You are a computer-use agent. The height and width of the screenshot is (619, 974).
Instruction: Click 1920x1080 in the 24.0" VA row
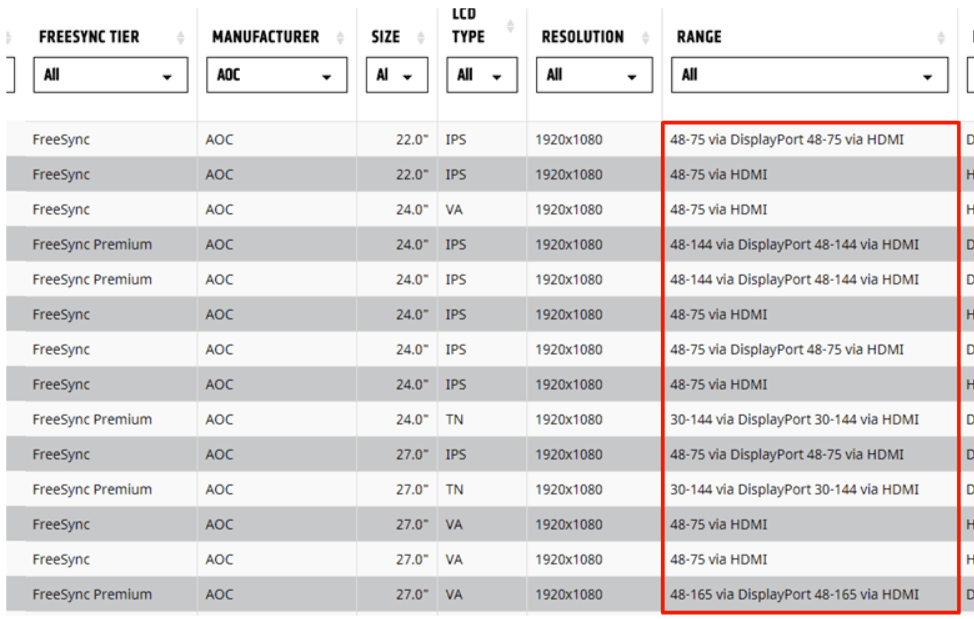pyautogui.click(x=569, y=210)
